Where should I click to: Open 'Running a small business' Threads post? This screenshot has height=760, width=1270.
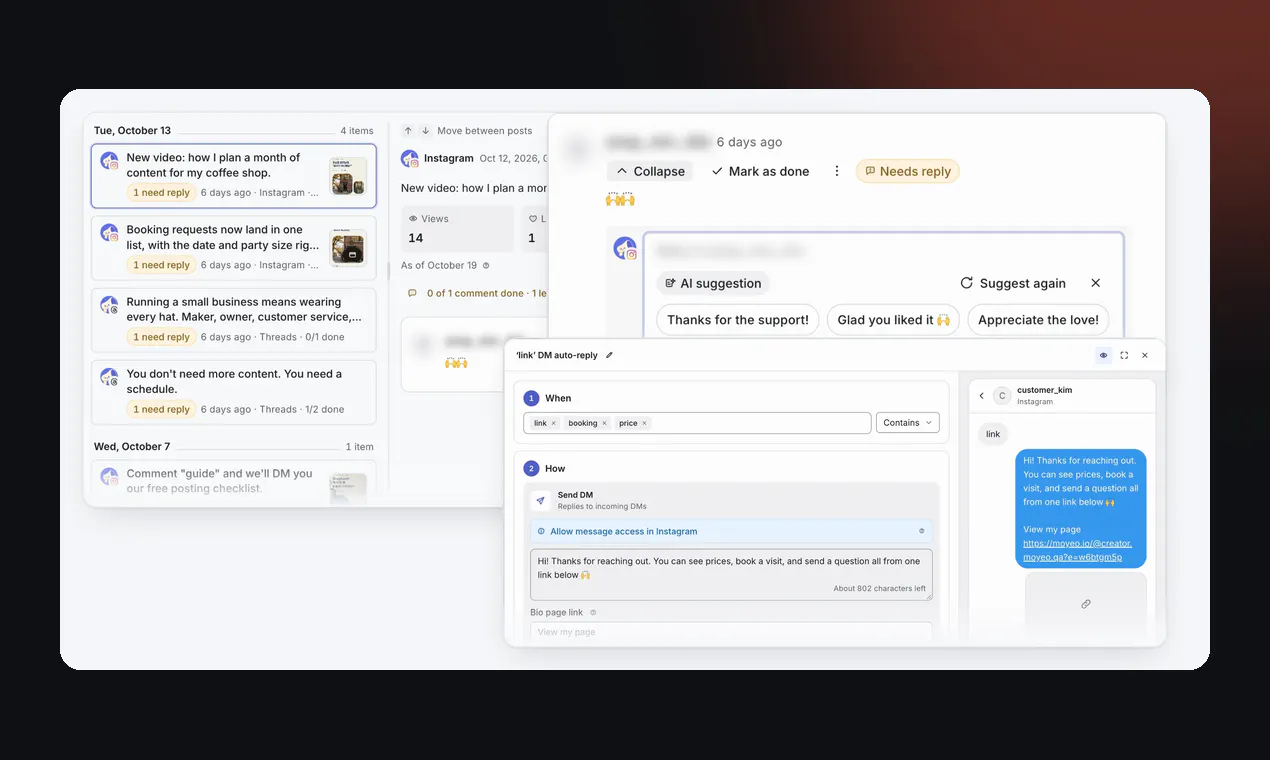click(234, 320)
